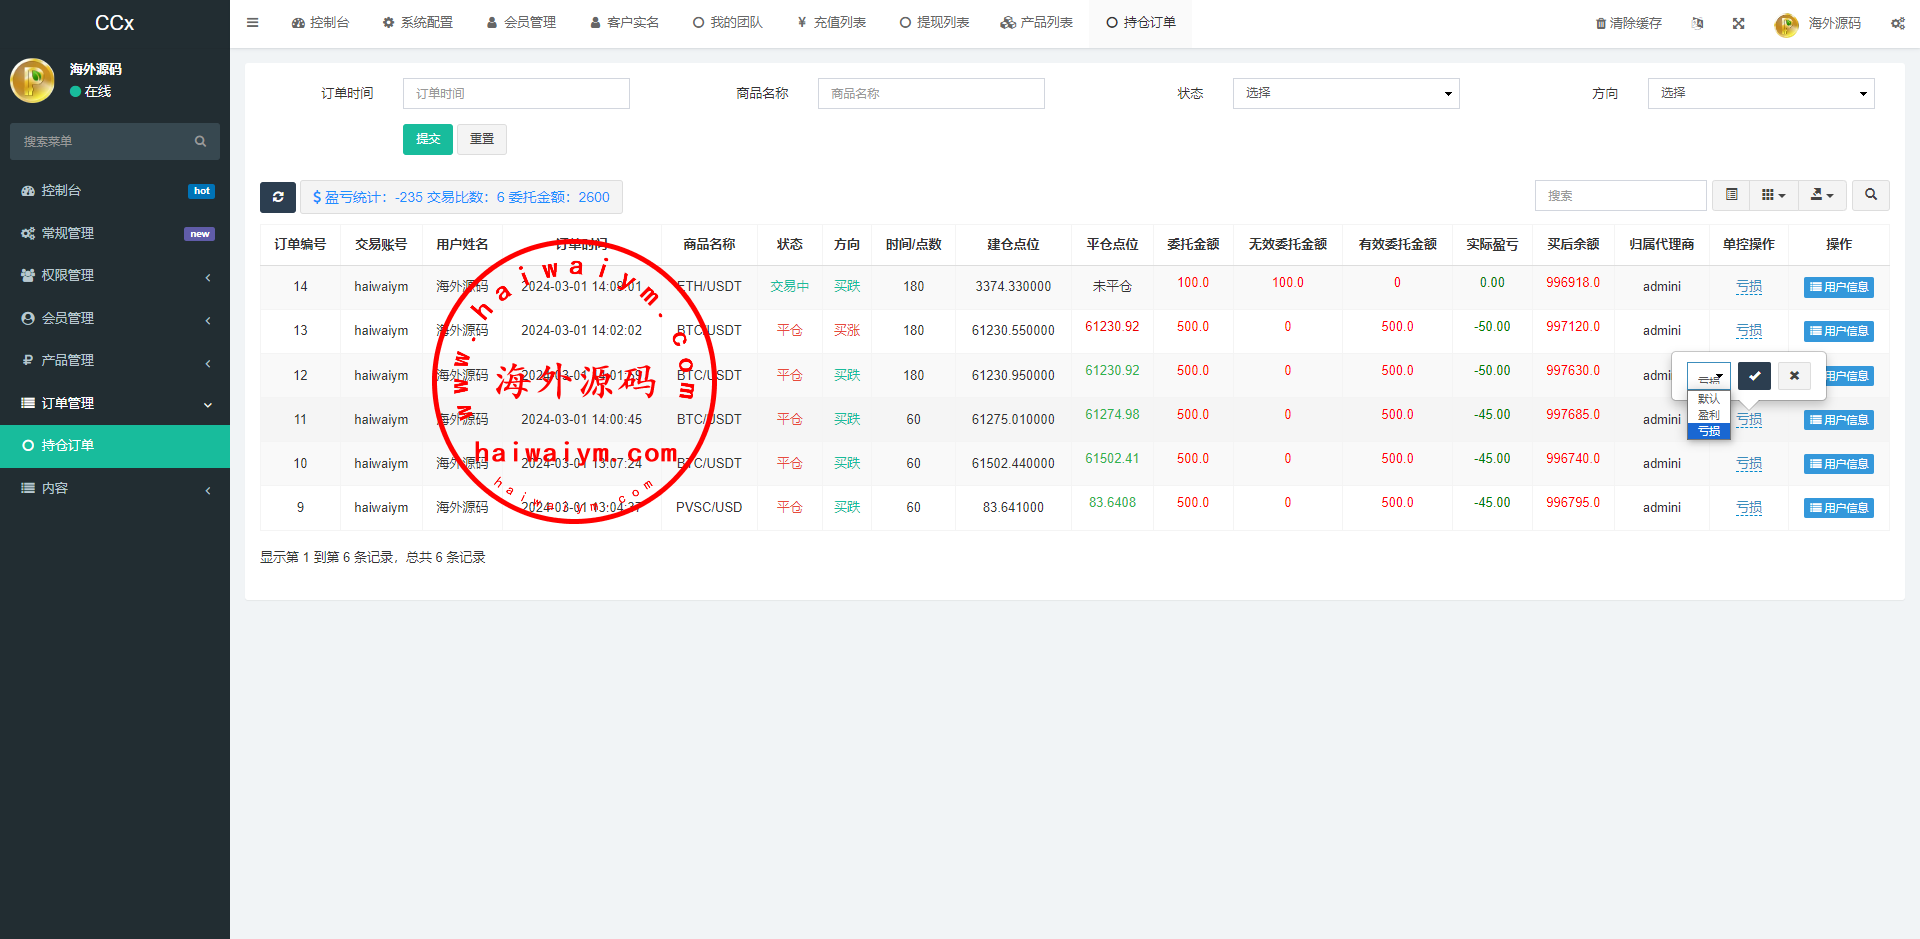Click the 商品名称 input field
Screen dimensions: 1920x939
(x=930, y=93)
